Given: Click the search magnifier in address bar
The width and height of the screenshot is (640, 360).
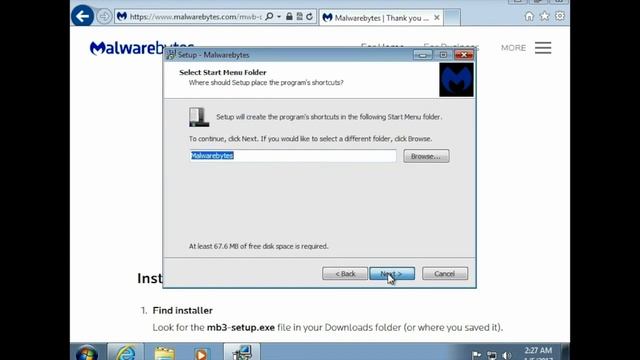Looking at the screenshot, I should (x=269, y=16).
